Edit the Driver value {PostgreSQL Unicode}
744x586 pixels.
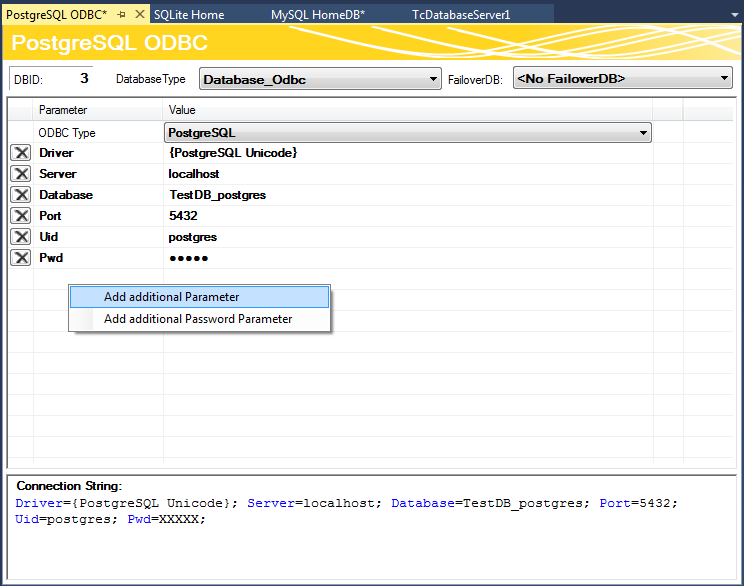click(408, 153)
